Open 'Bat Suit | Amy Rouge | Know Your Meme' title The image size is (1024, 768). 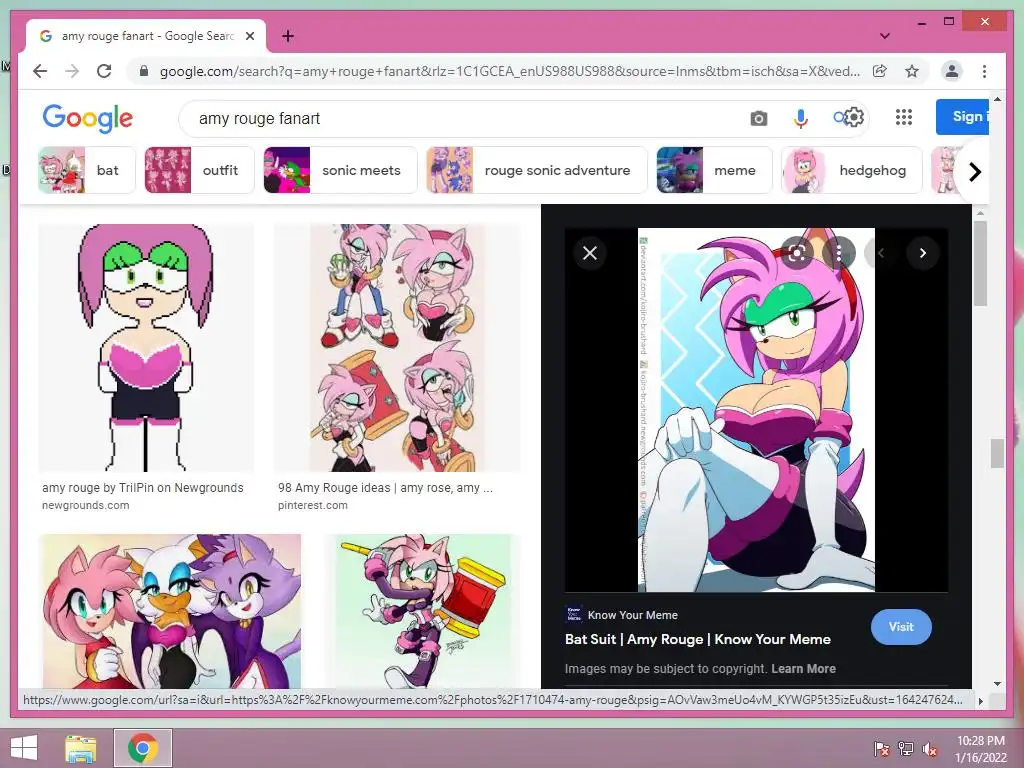[697, 639]
